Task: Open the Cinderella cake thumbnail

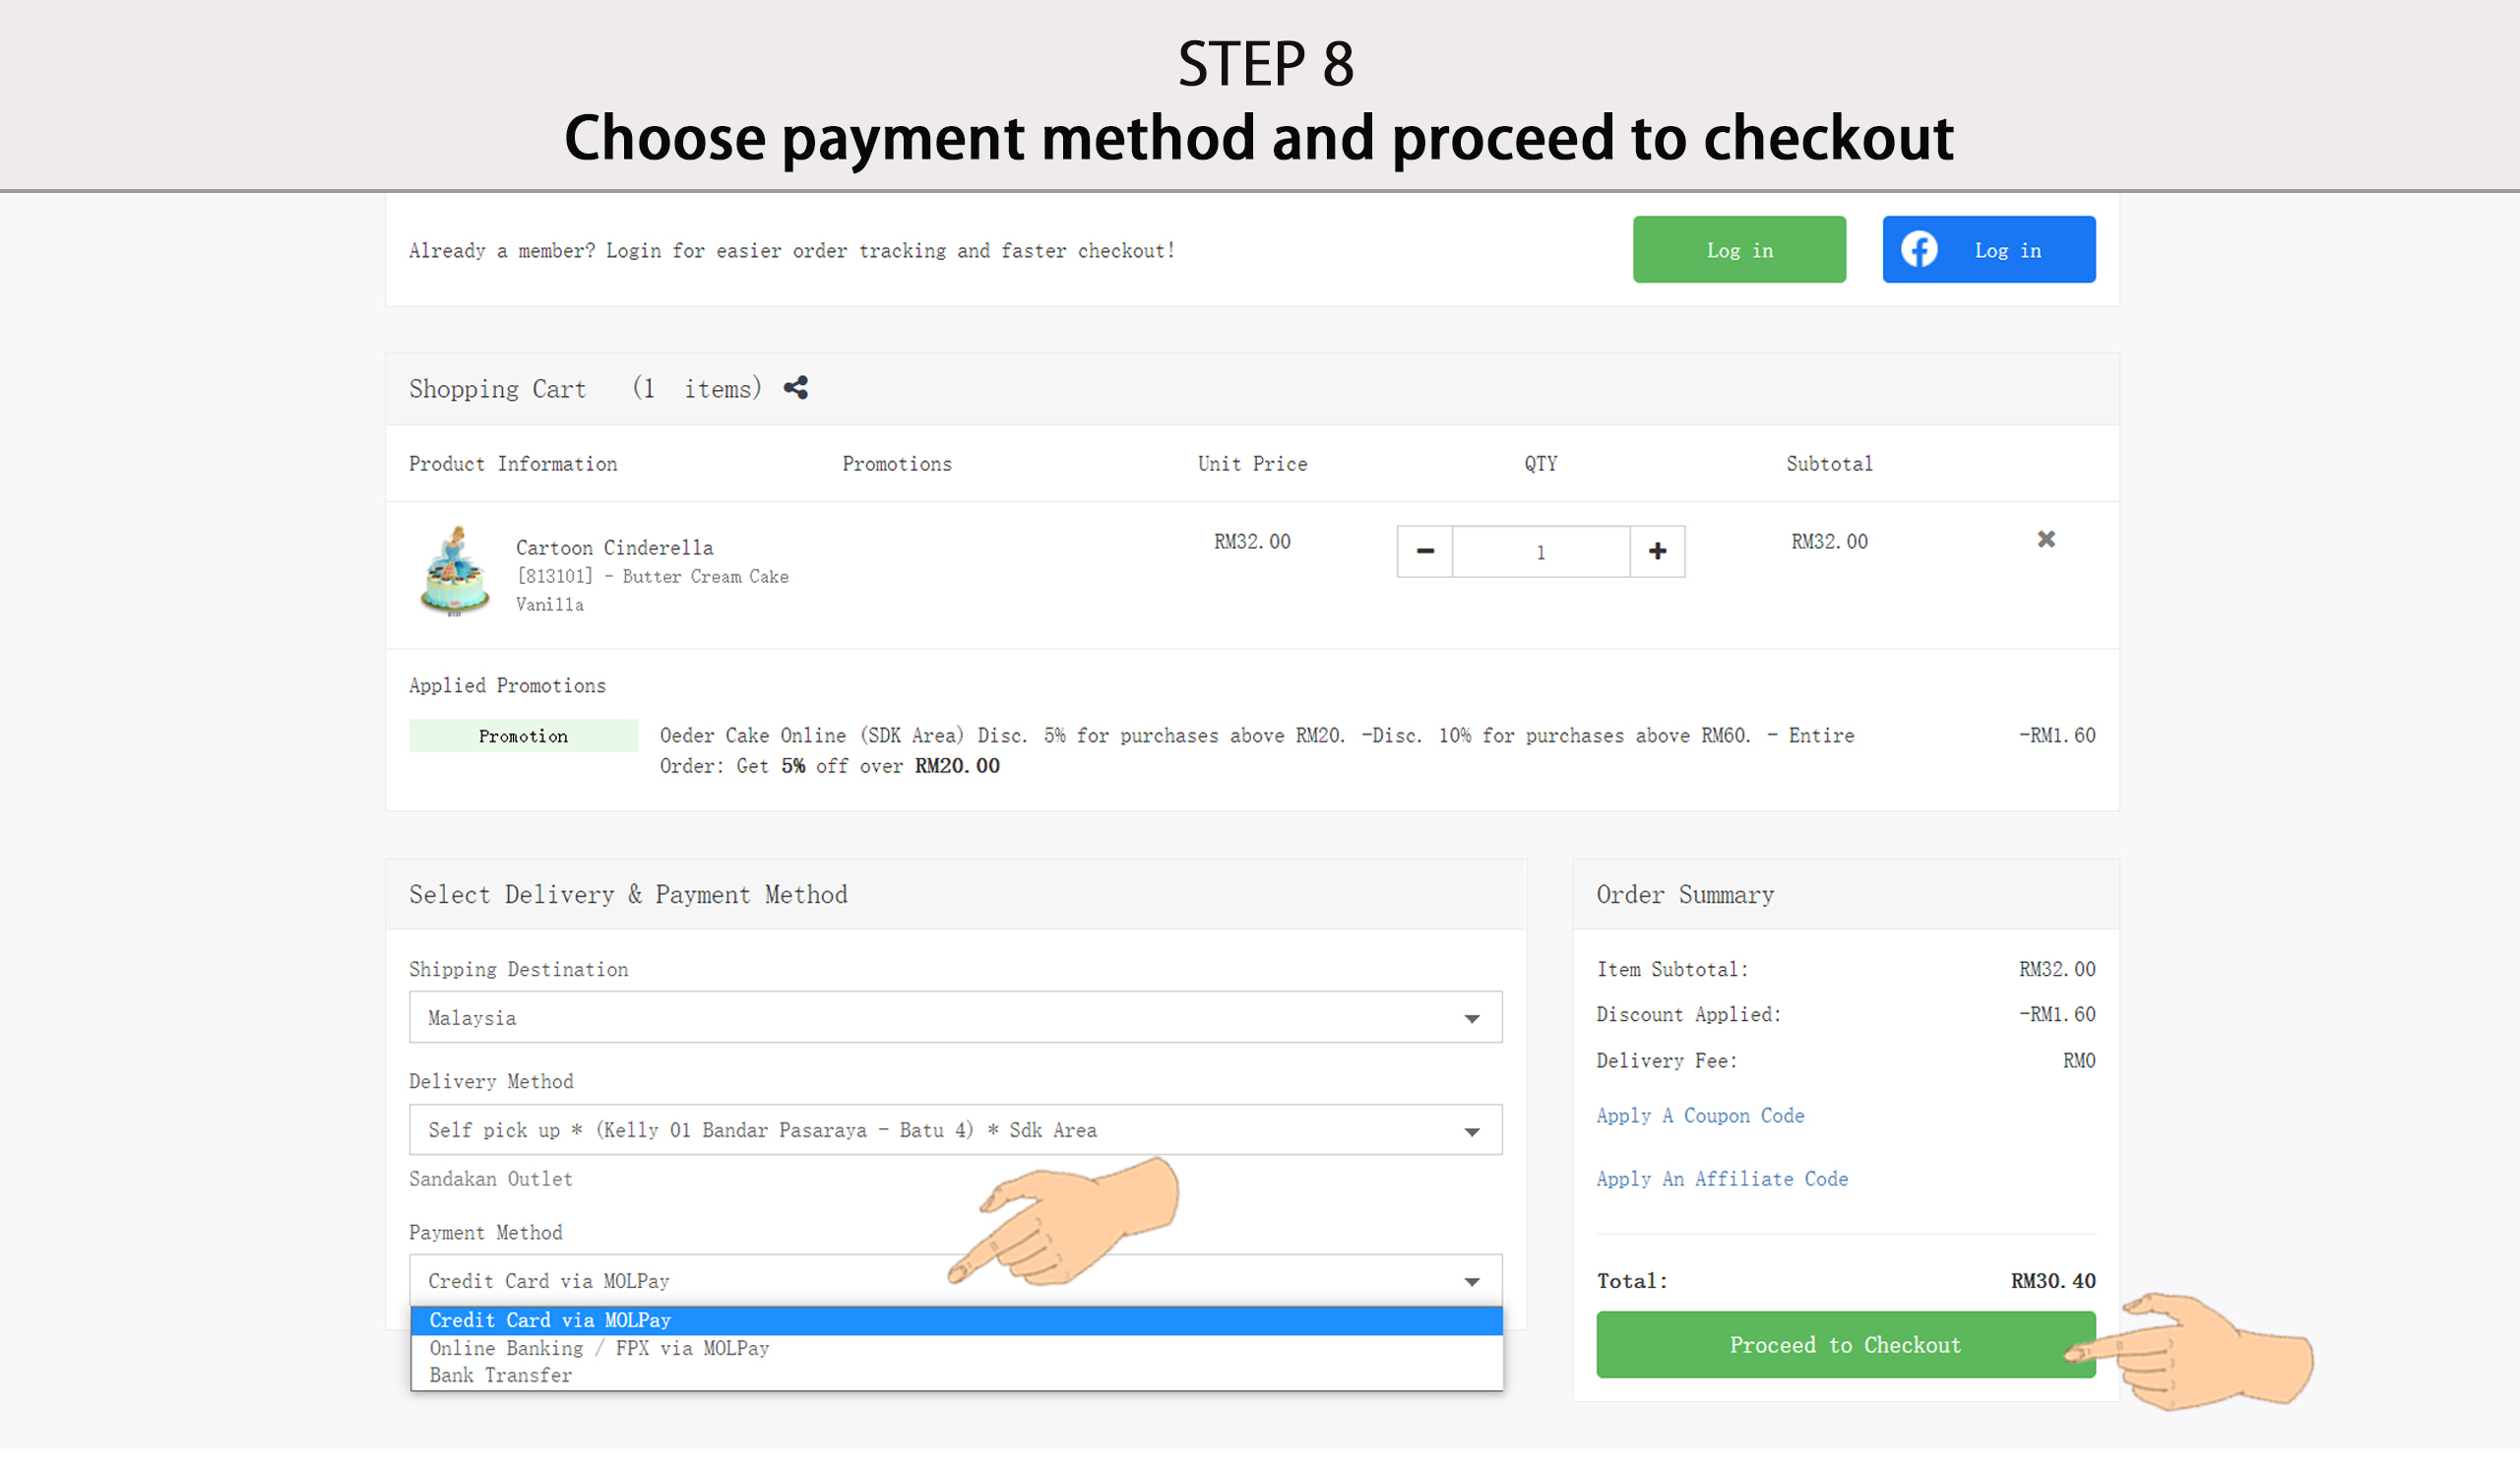Action: pos(455,571)
